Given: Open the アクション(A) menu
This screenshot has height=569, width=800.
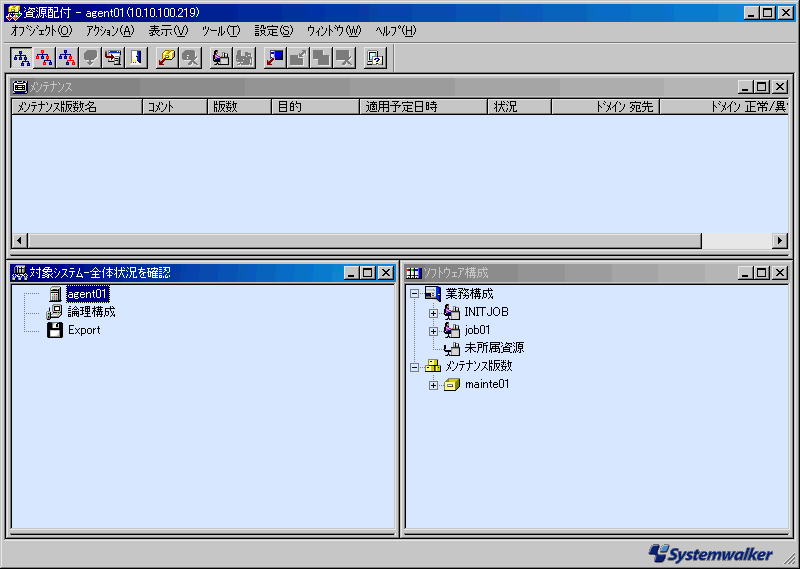Looking at the screenshot, I should [x=110, y=31].
